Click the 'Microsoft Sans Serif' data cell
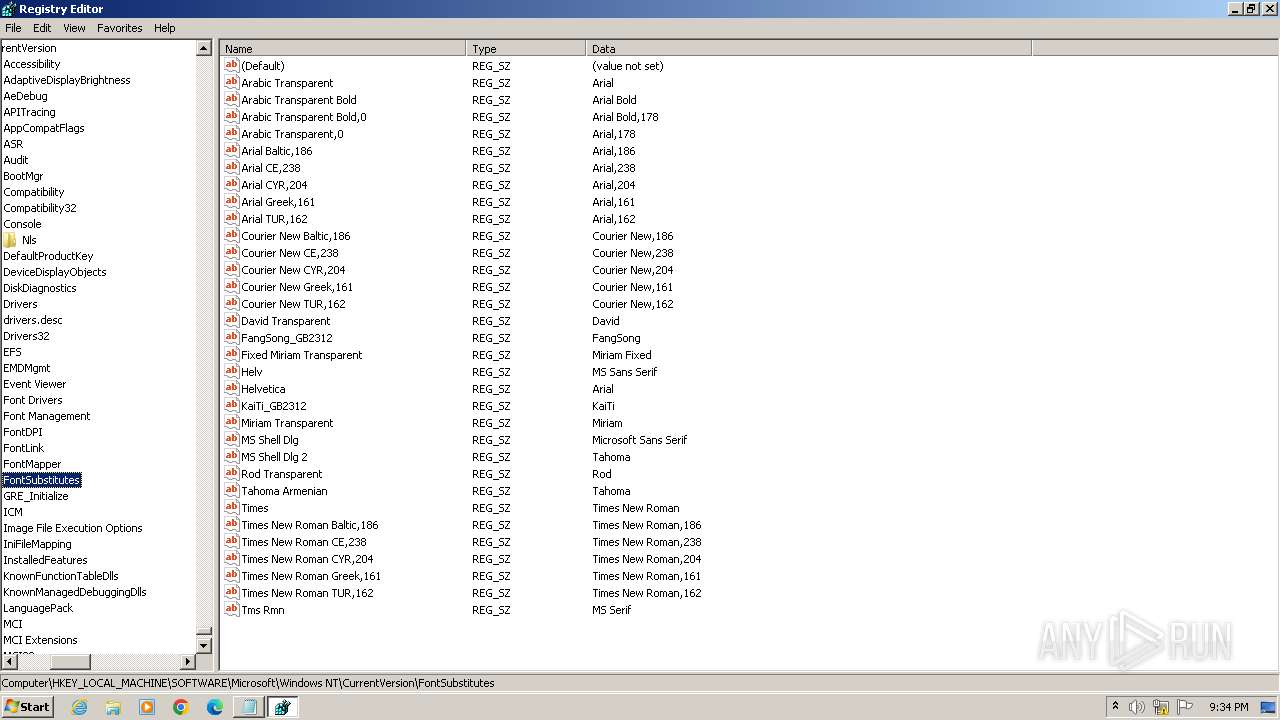Screen dimensions: 1280x720 click(640, 440)
